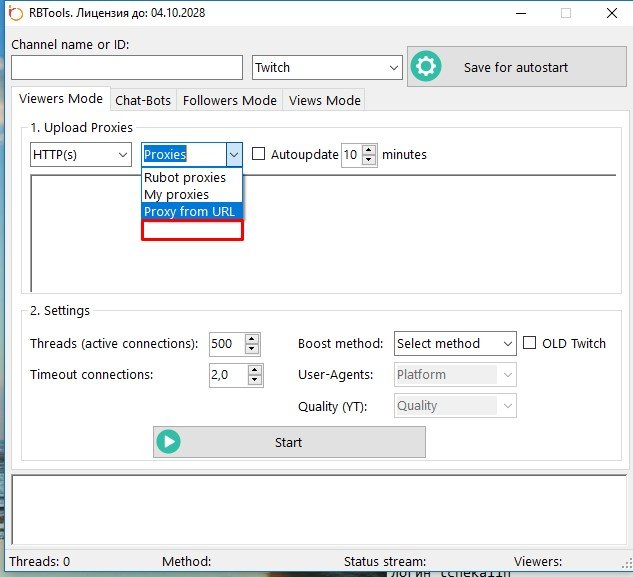The height and width of the screenshot is (577, 633).
Task: Click Save for autostart button
Action: [x=515, y=67]
